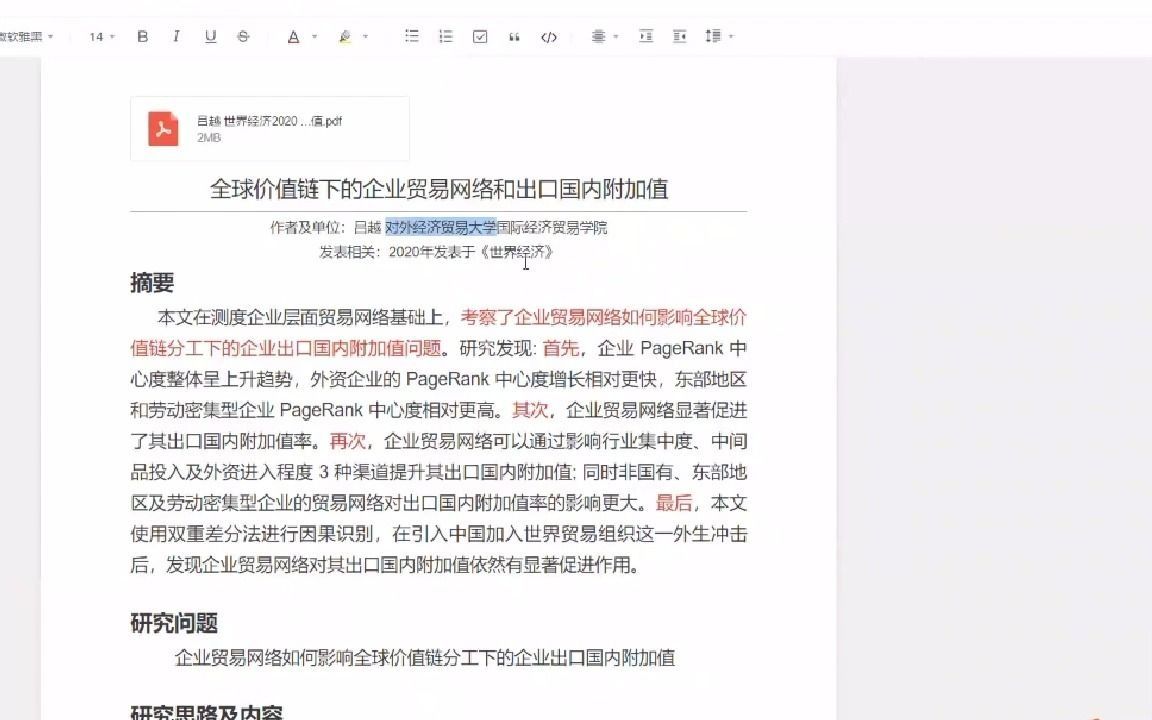The image size is (1152, 720).
Task: Expand the line spacing options arrow
Action: point(731,36)
